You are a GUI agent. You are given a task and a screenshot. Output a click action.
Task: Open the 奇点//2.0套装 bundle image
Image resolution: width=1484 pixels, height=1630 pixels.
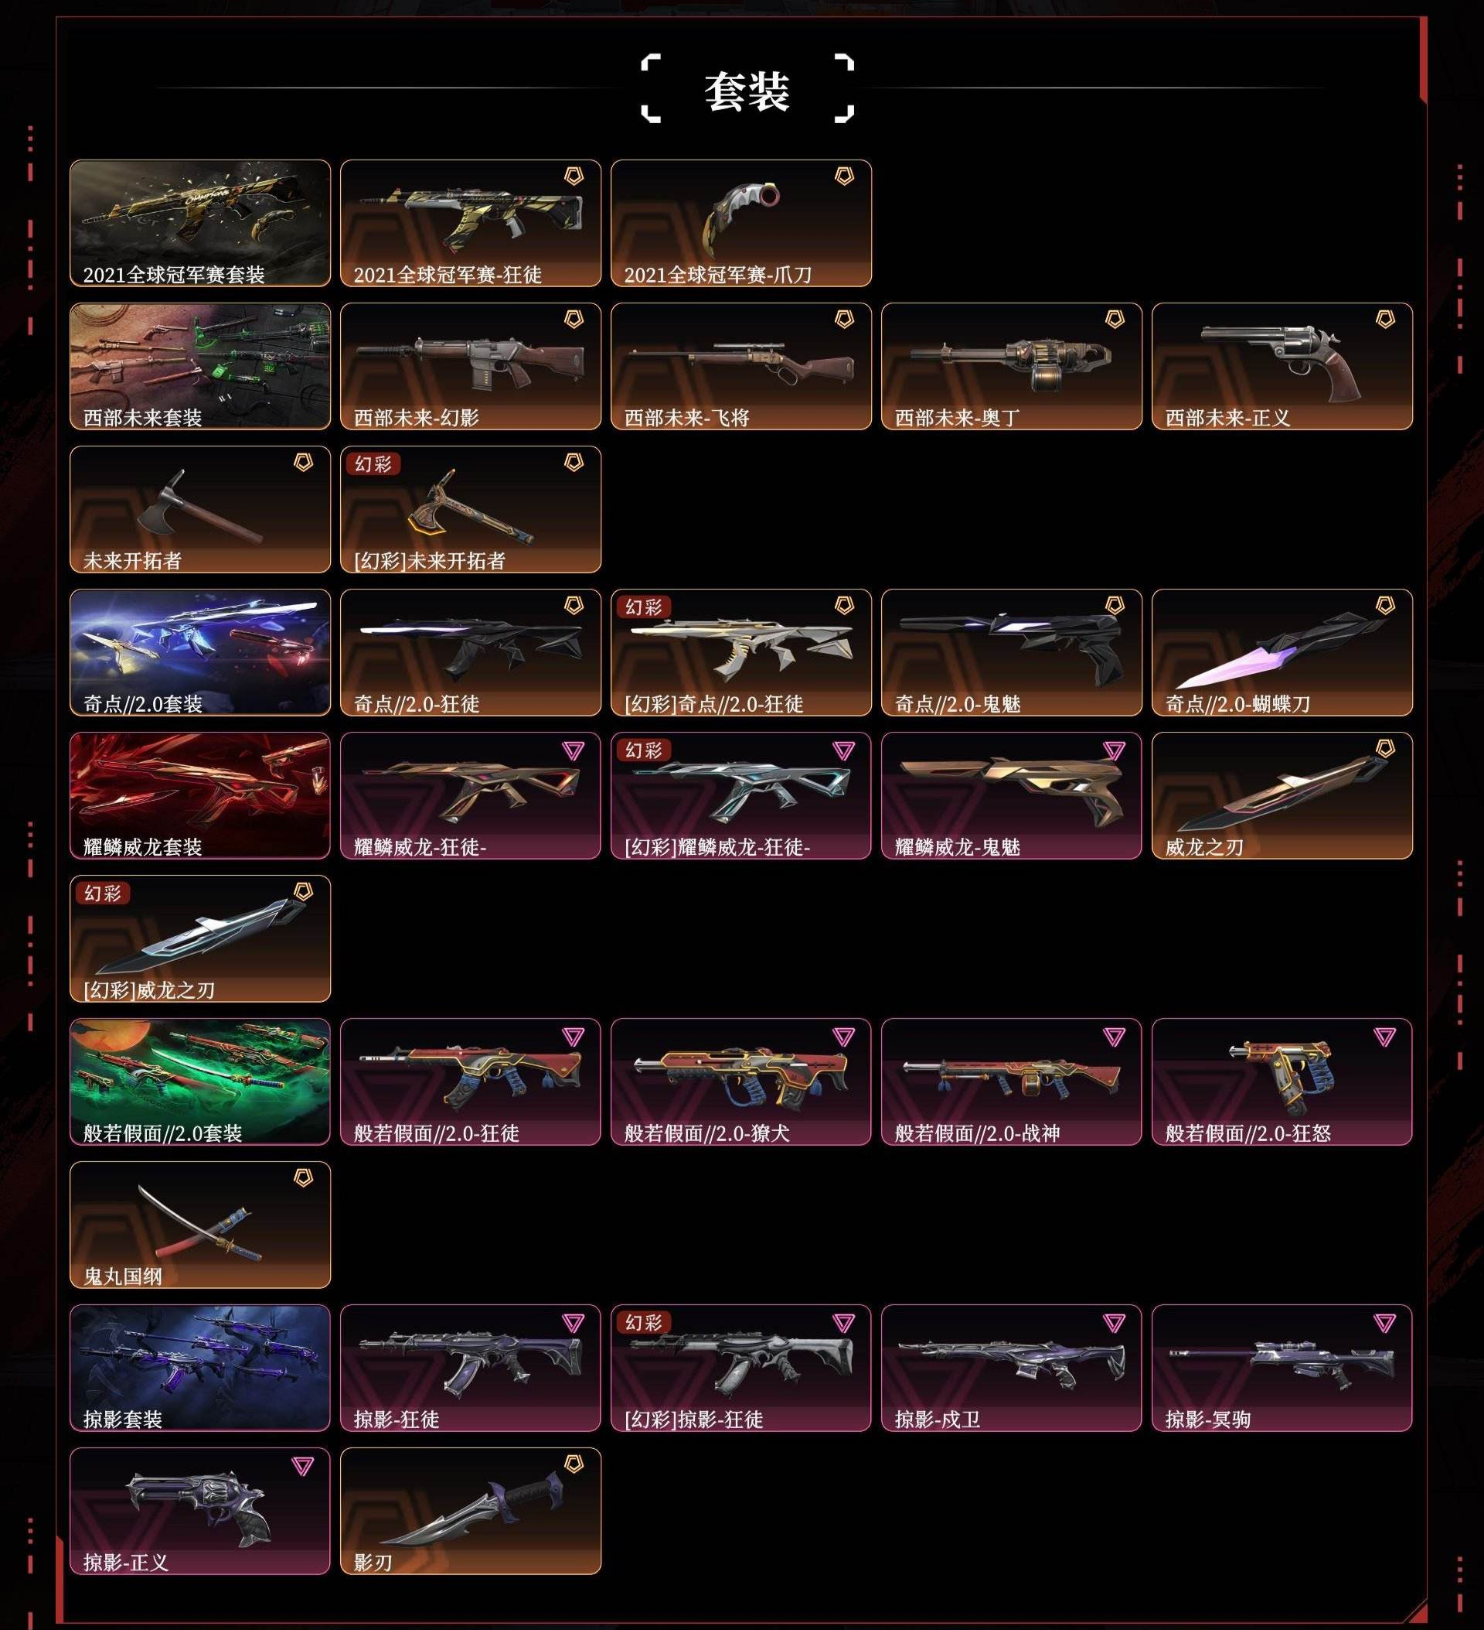200,652
